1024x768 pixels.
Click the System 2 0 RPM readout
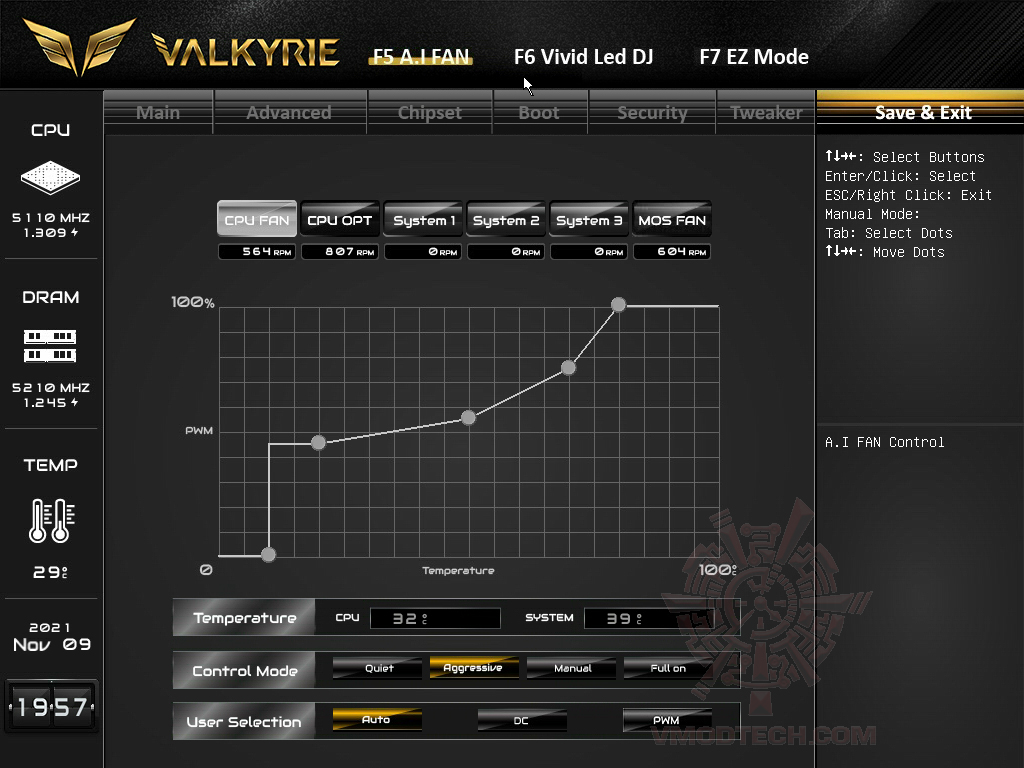pyautogui.click(x=506, y=251)
